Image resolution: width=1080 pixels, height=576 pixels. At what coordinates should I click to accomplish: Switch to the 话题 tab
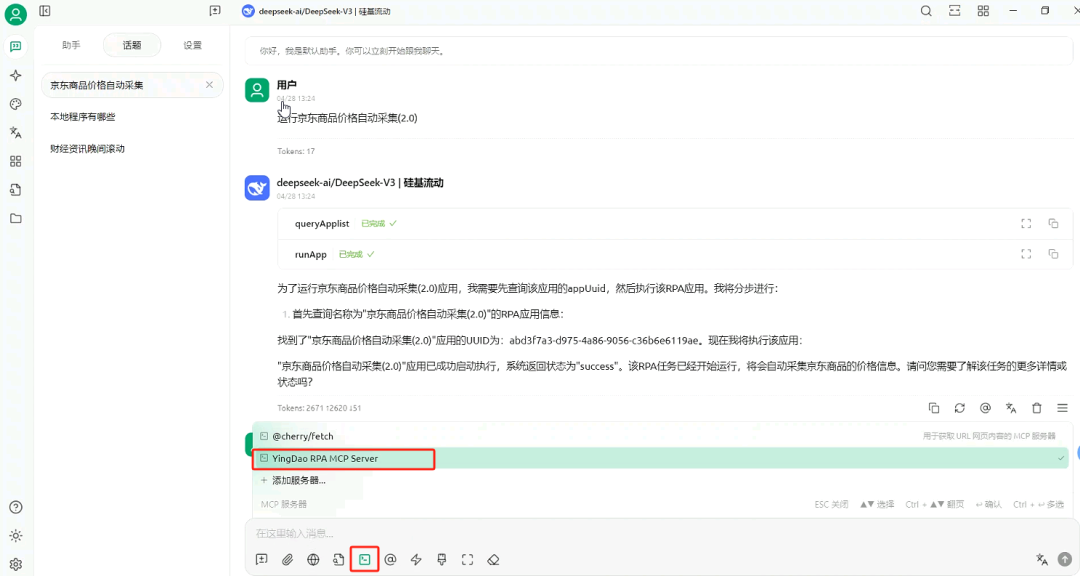click(132, 45)
